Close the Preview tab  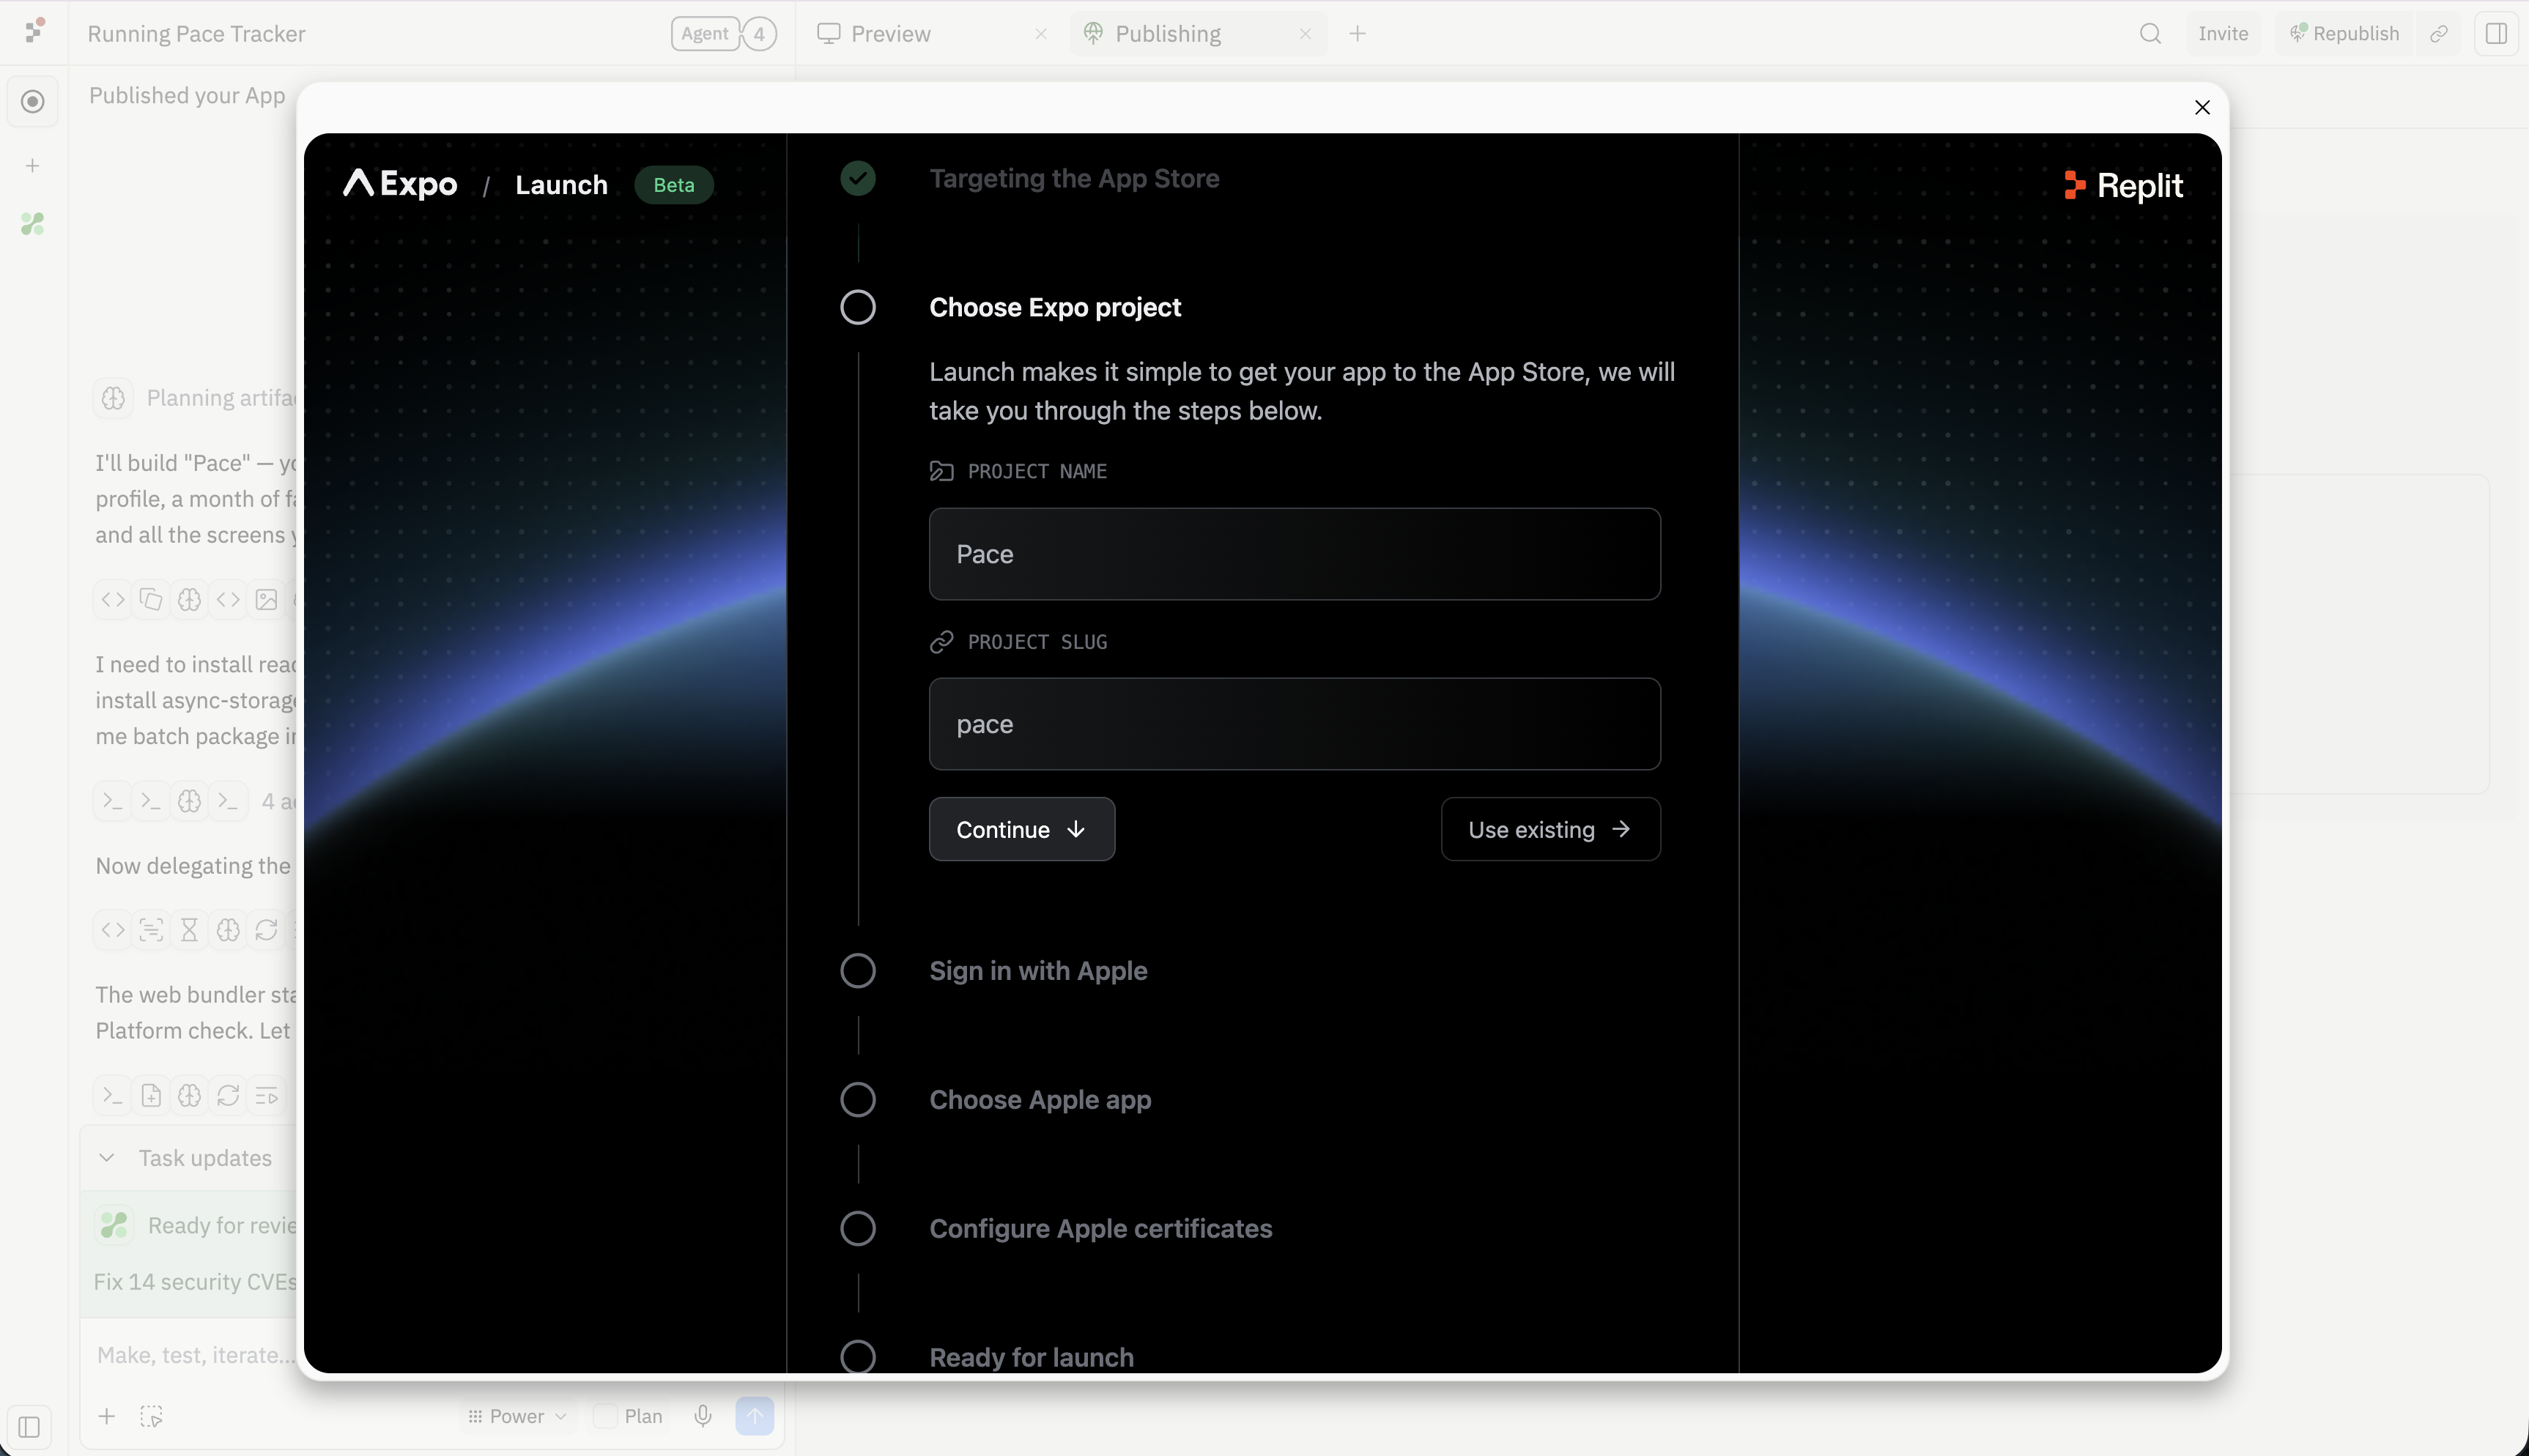(1041, 34)
